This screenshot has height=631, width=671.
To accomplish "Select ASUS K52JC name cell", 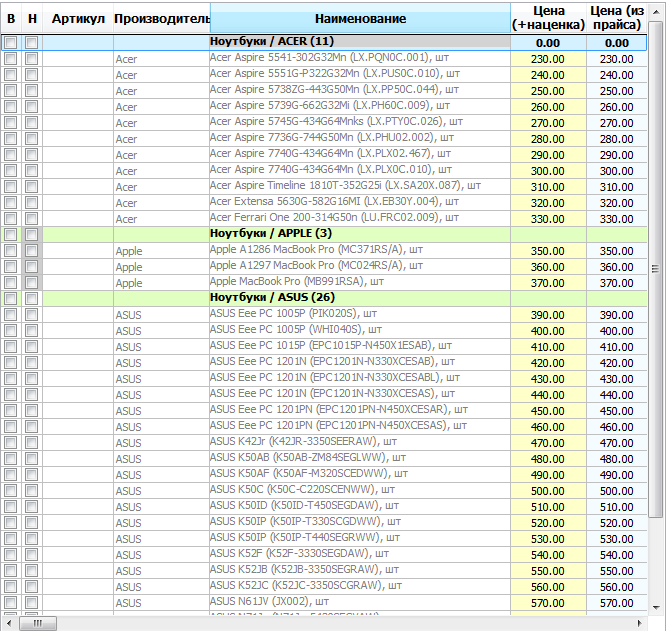I will (x=360, y=587).
